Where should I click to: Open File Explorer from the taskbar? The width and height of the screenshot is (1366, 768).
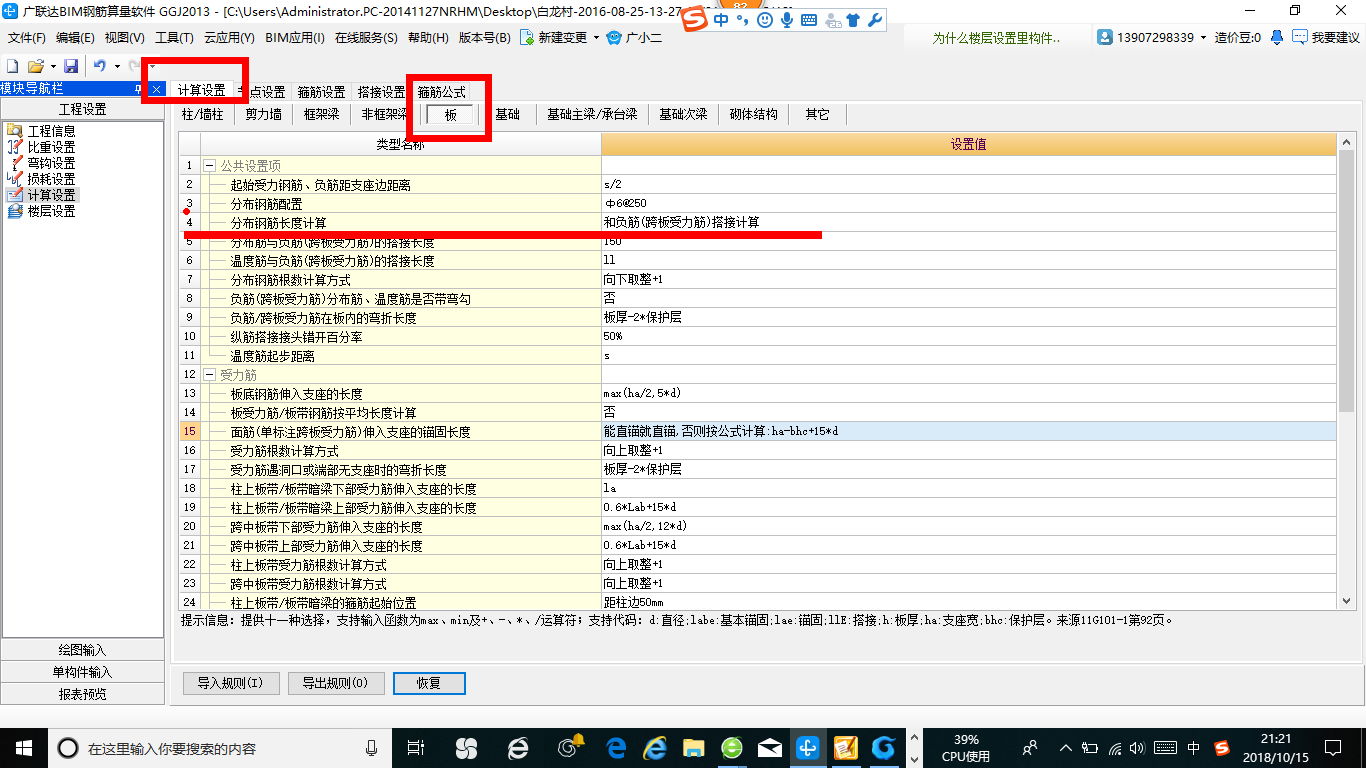click(x=693, y=747)
